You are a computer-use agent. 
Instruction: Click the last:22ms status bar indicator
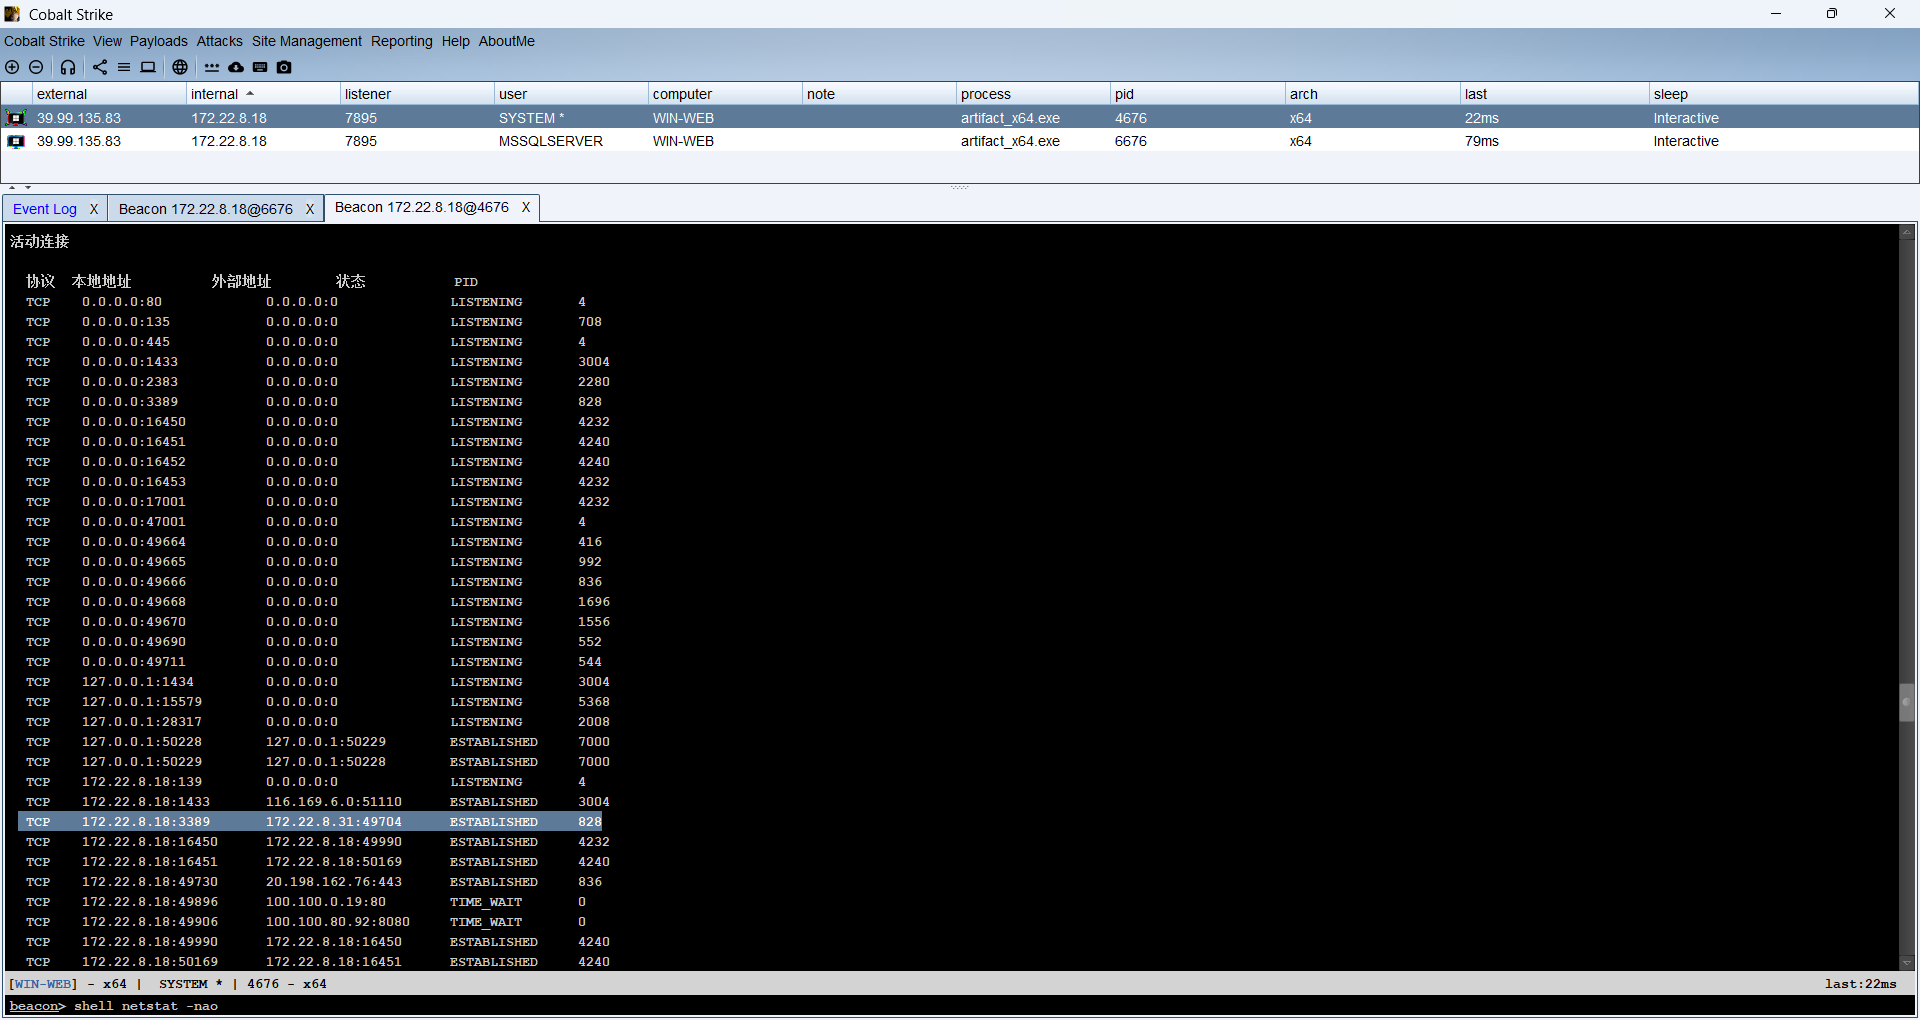[1861, 984]
